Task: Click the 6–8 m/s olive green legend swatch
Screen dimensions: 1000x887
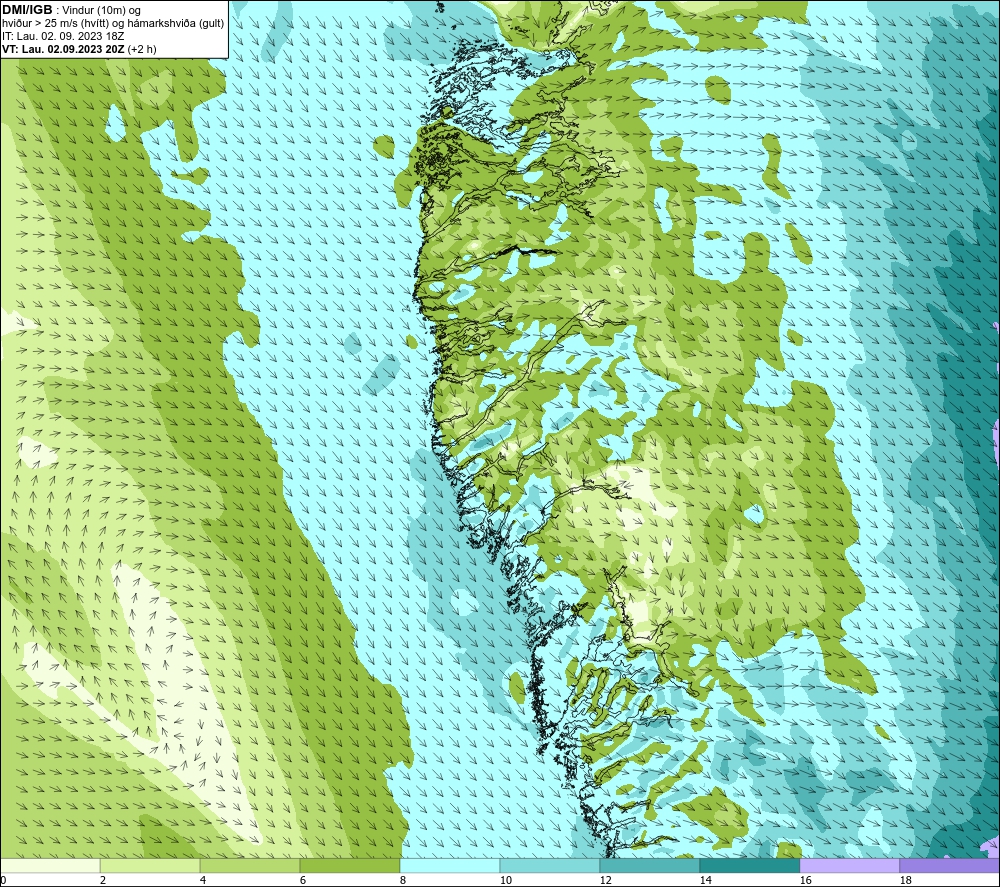Action: pos(350,865)
